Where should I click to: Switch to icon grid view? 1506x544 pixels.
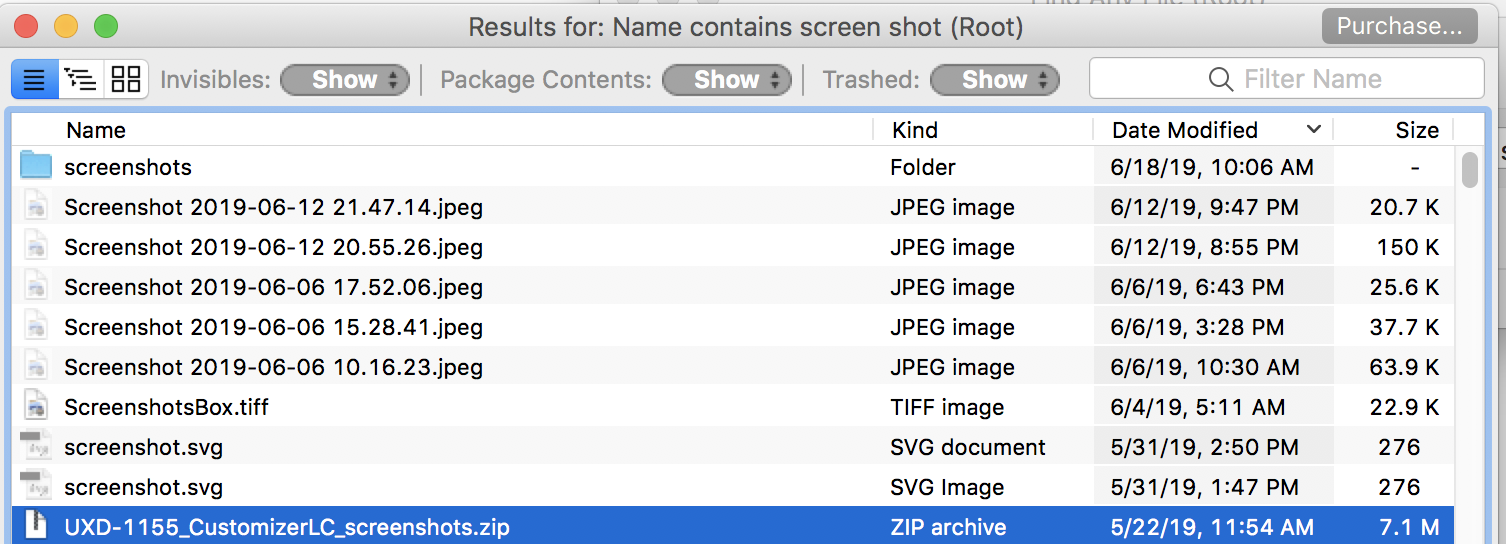tap(126, 80)
